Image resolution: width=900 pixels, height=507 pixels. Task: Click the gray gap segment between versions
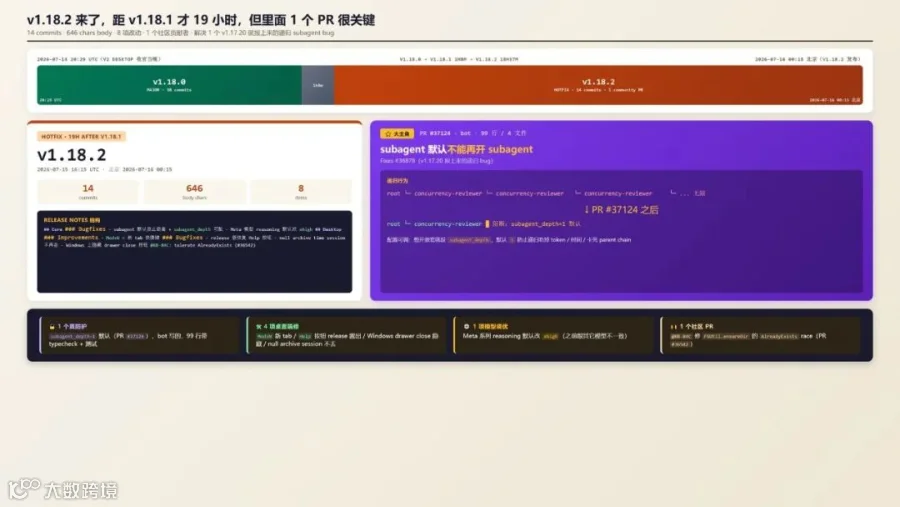(x=318, y=85)
